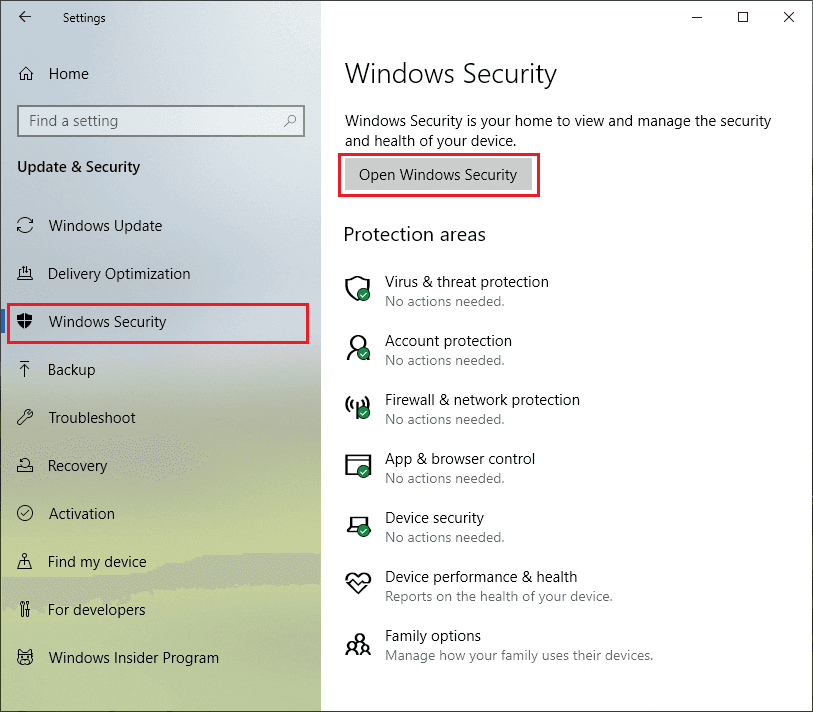Open Device performance & health area
This screenshot has width=813, height=712.
tap(481, 577)
